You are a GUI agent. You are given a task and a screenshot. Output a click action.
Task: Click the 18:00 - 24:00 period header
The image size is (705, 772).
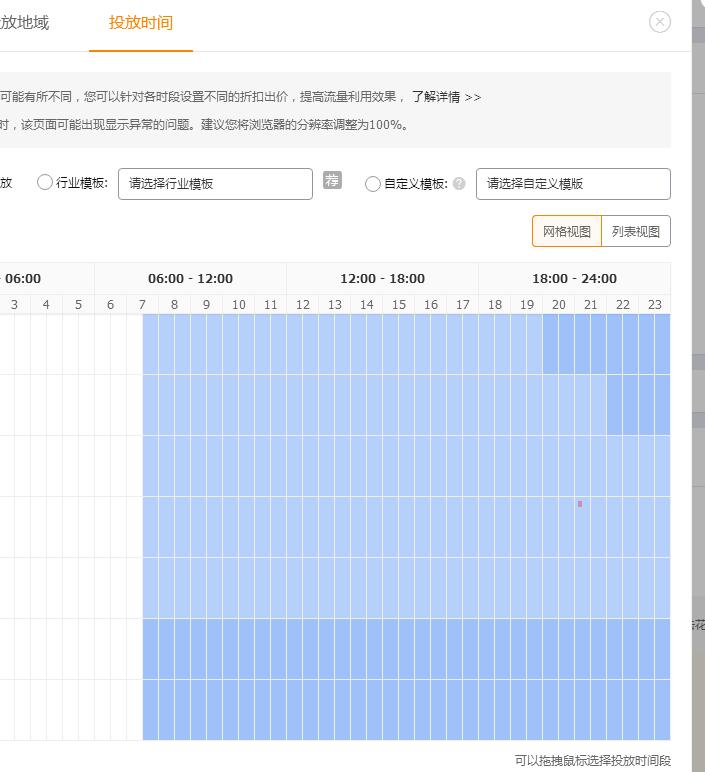pyautogui.click(x=574, y=278)
